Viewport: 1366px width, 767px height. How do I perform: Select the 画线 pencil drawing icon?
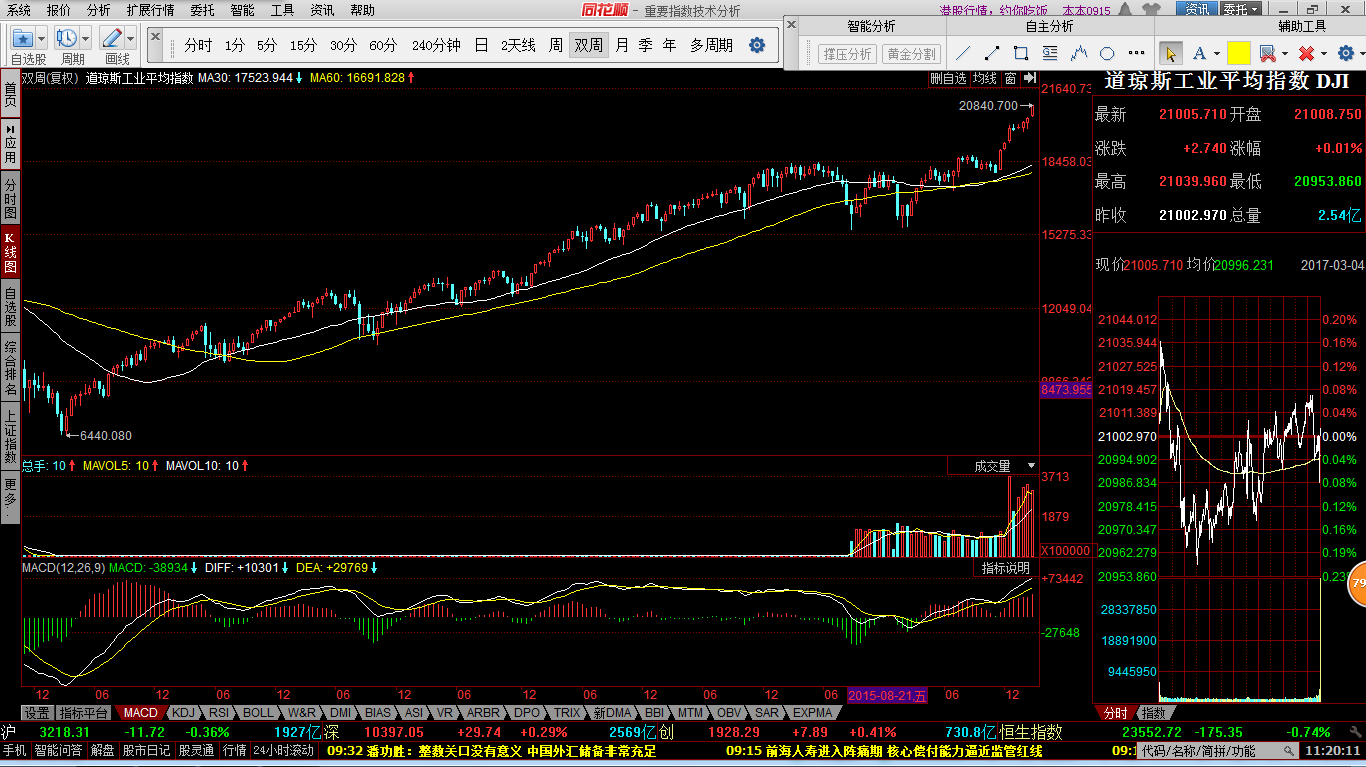[112, 39]
